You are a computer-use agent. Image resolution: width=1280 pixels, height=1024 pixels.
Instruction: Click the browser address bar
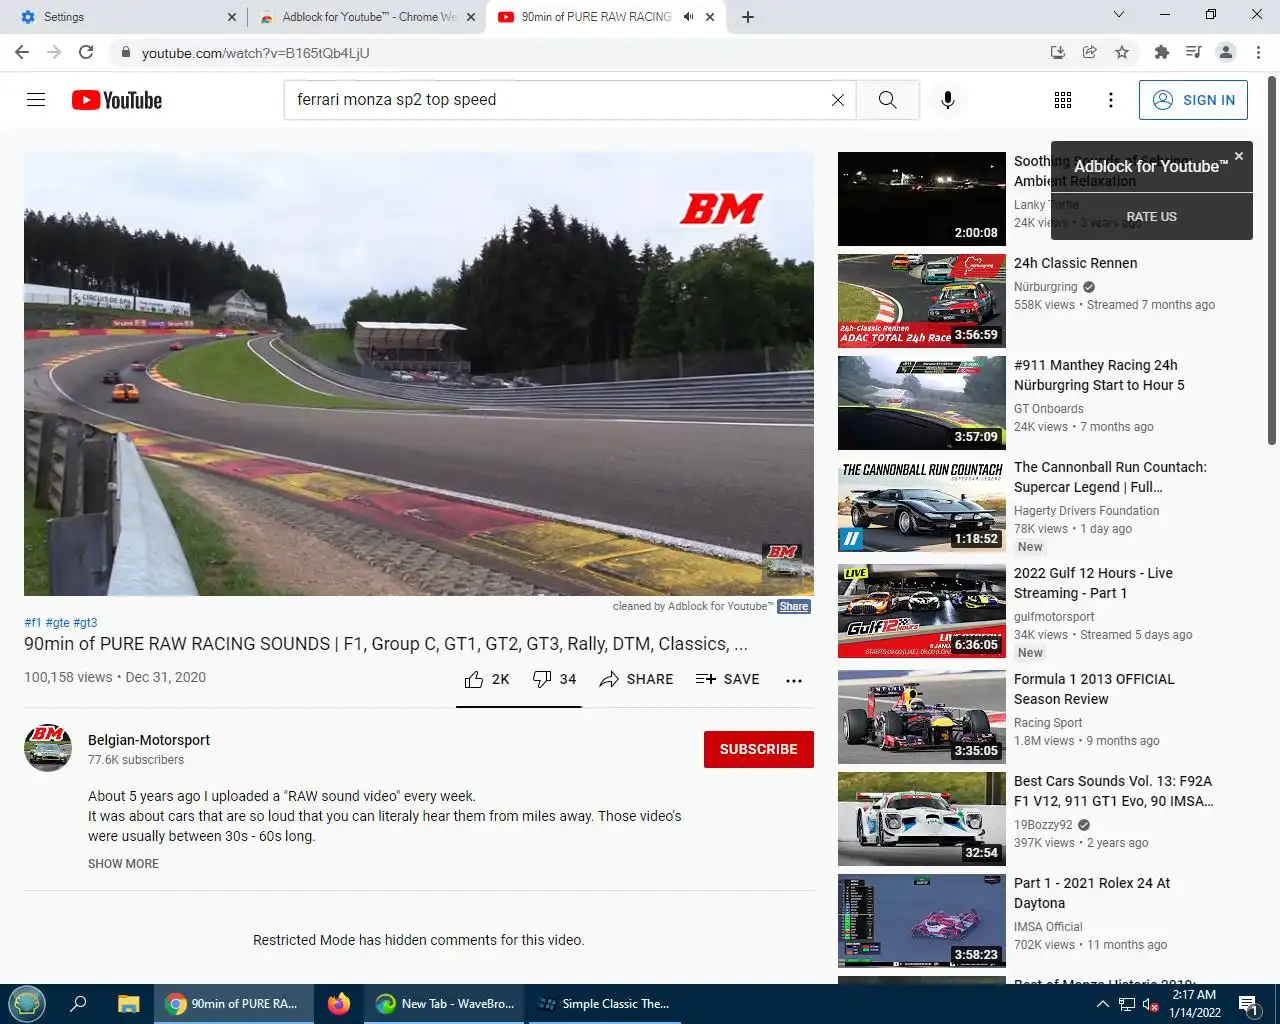(580, 52)
